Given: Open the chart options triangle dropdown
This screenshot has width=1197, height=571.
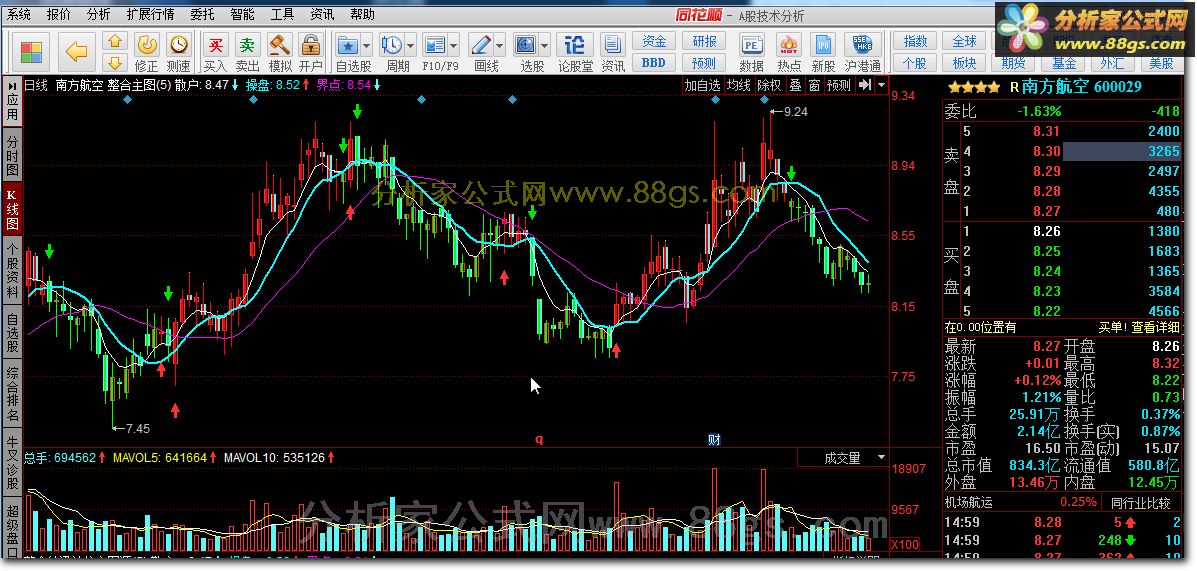Looking at the screenshot, I should tap(882, 85).
